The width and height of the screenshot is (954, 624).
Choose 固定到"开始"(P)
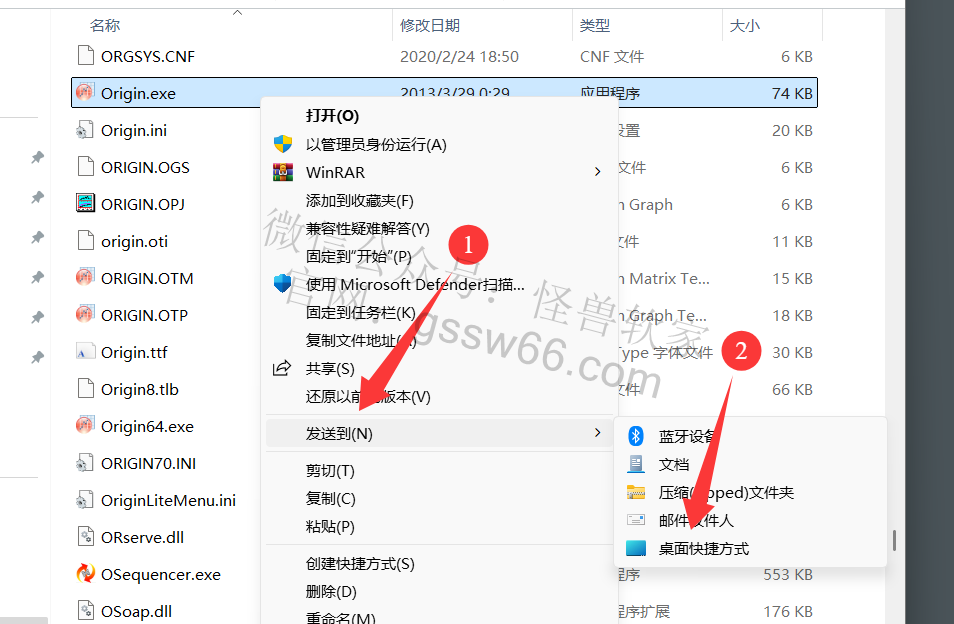(359, 257)
